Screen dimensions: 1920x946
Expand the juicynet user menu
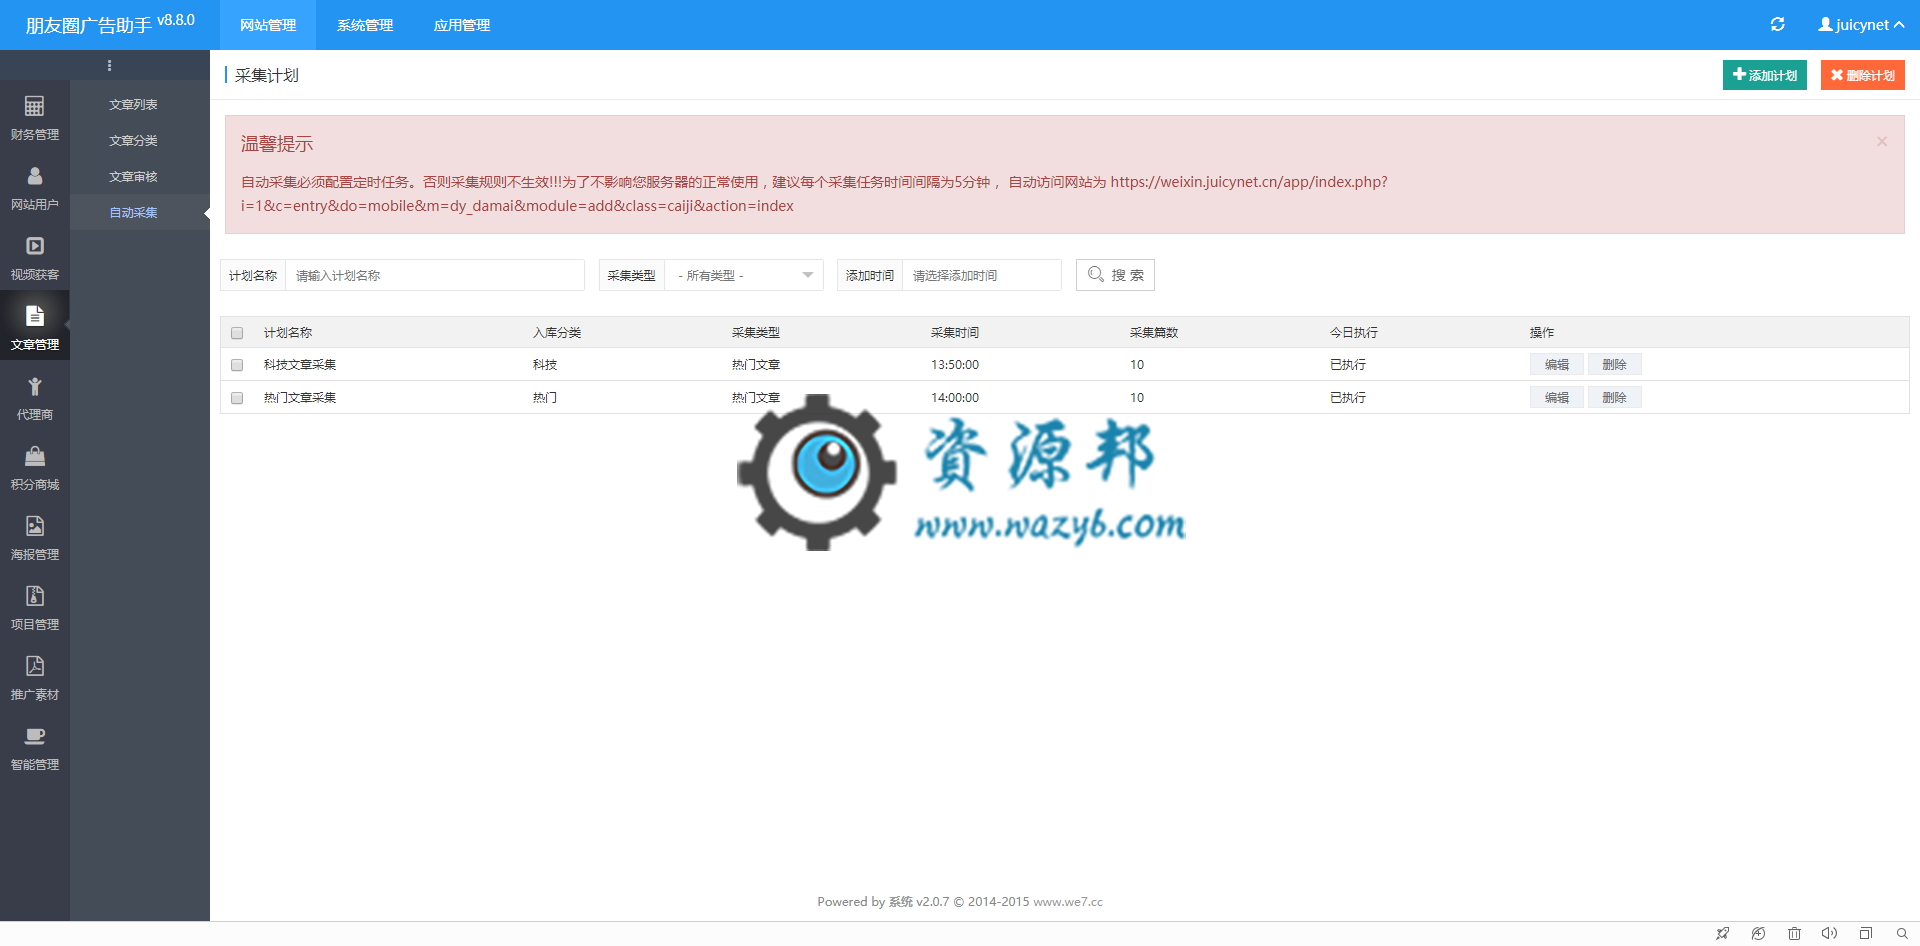coord(1861,25)
